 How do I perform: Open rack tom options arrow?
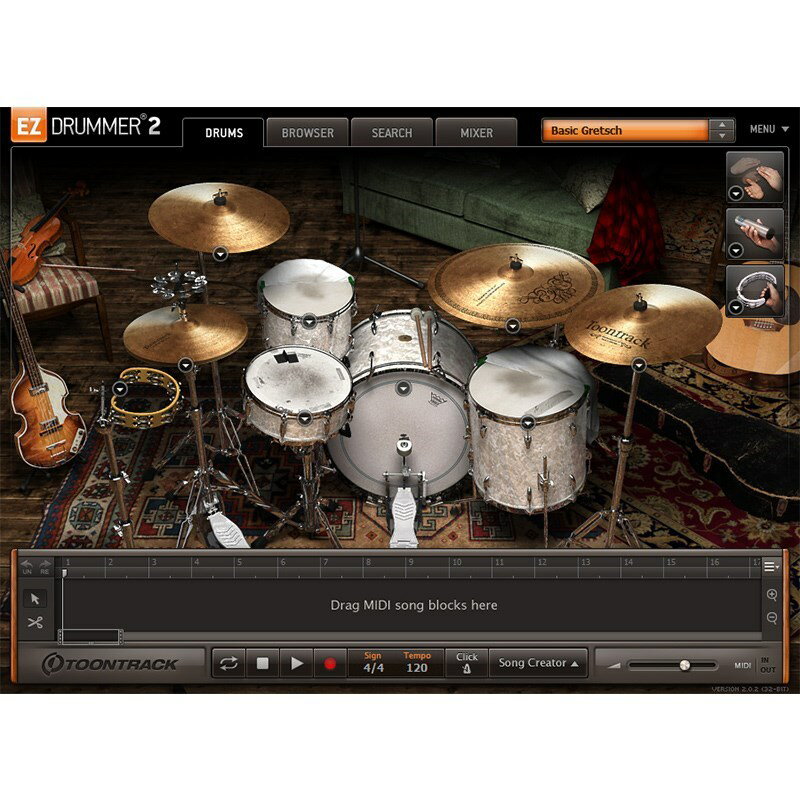[309, 321]
